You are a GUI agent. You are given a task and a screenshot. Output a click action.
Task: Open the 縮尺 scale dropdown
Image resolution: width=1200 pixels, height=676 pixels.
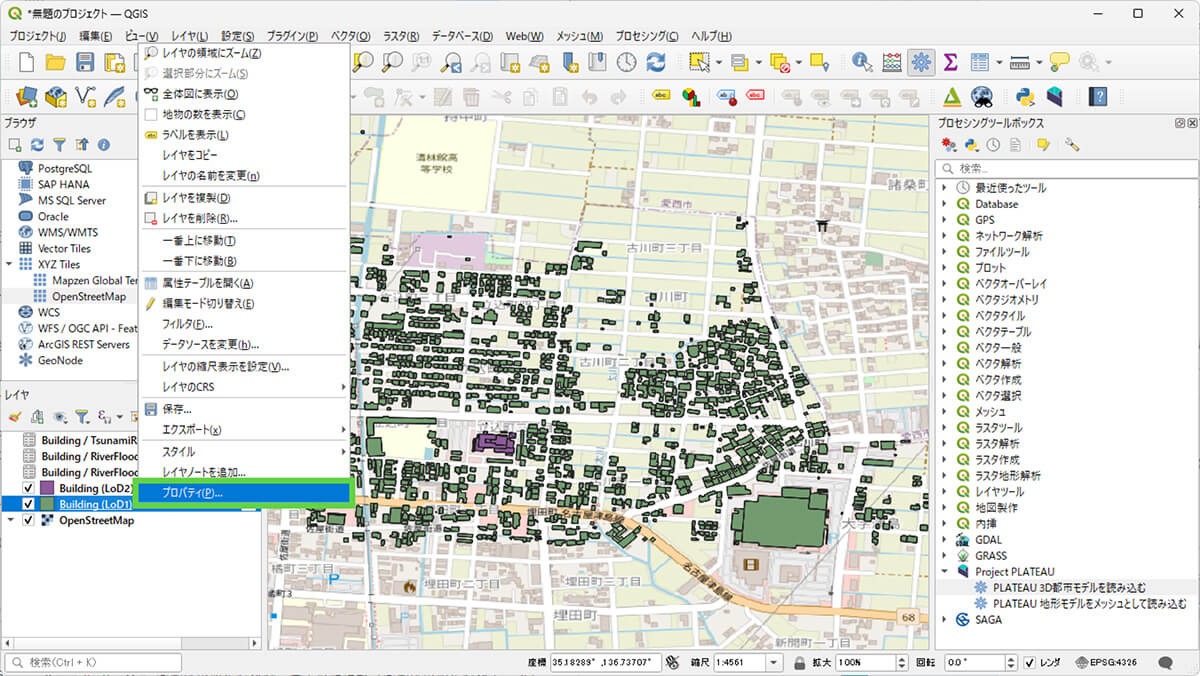tap(775, 663)
